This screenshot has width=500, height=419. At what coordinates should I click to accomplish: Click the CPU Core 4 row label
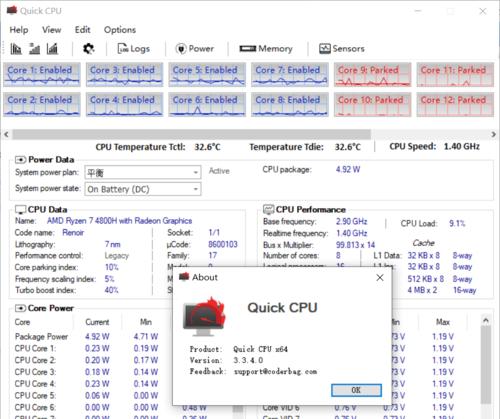tap(35, 384)
